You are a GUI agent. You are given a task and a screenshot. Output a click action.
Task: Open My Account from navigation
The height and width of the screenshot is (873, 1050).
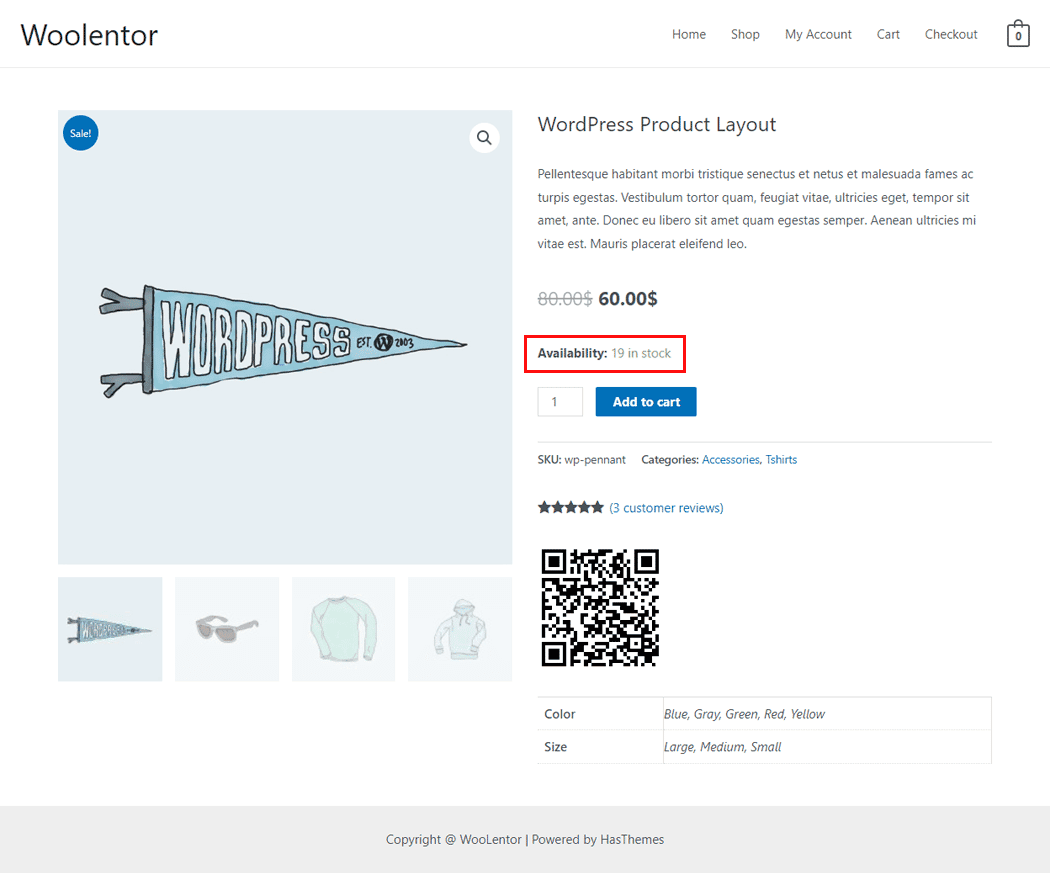tap(818, 34)
